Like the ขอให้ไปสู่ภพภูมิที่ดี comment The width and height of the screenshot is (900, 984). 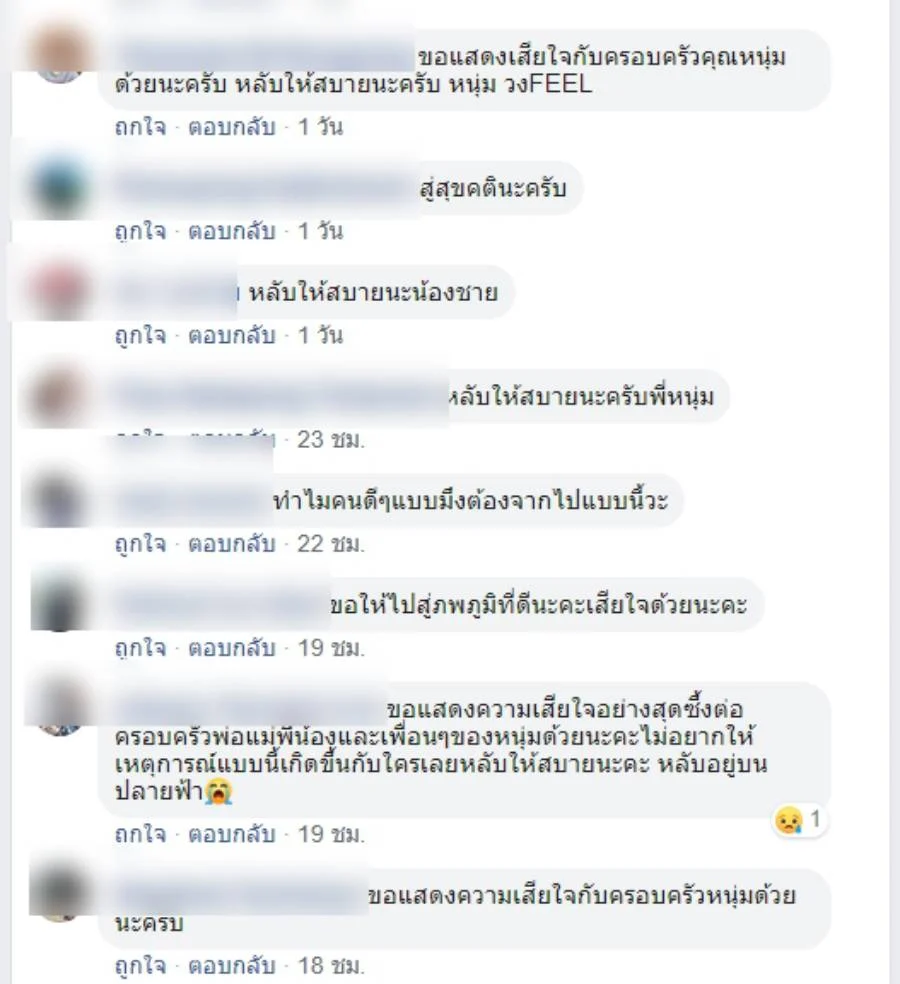pos(141,648)
